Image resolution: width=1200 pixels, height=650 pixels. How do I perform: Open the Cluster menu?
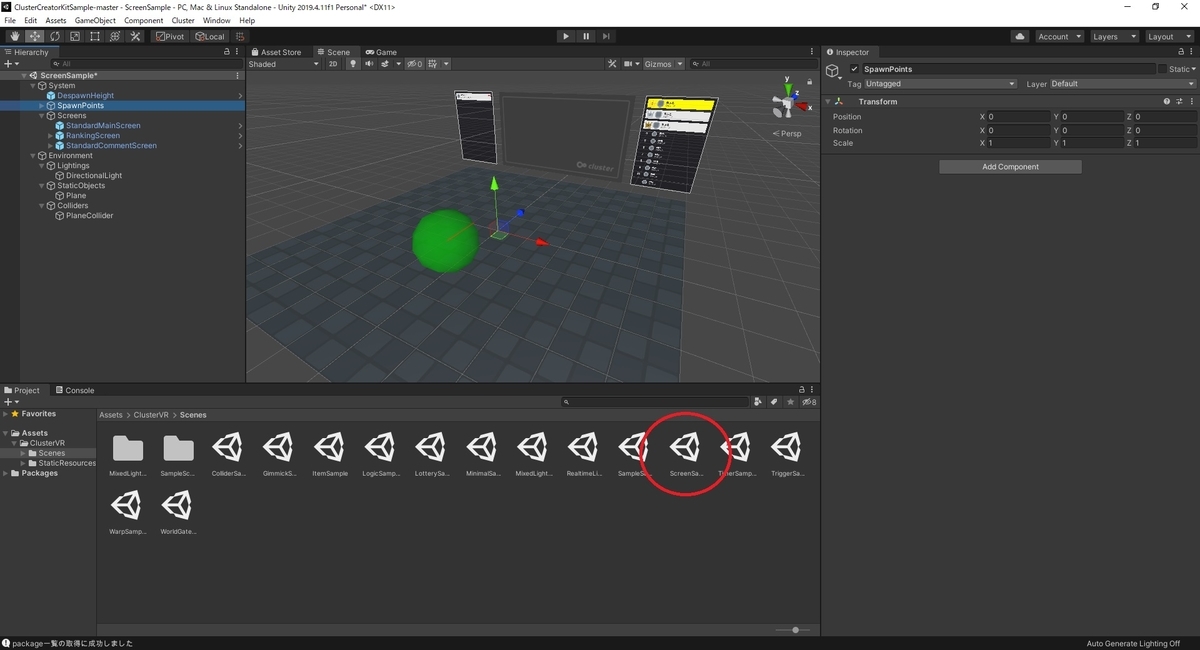click(183, 20)
